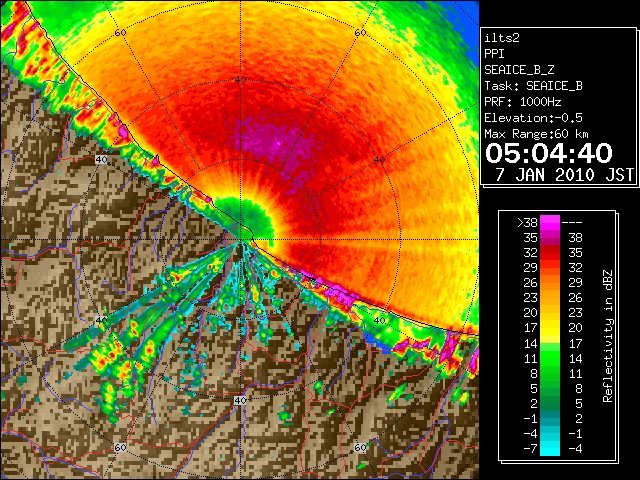Click the "Reflectivity in dBZ" legend title
The height and width of the screenshot is (480, 640).
coord(607,336)
